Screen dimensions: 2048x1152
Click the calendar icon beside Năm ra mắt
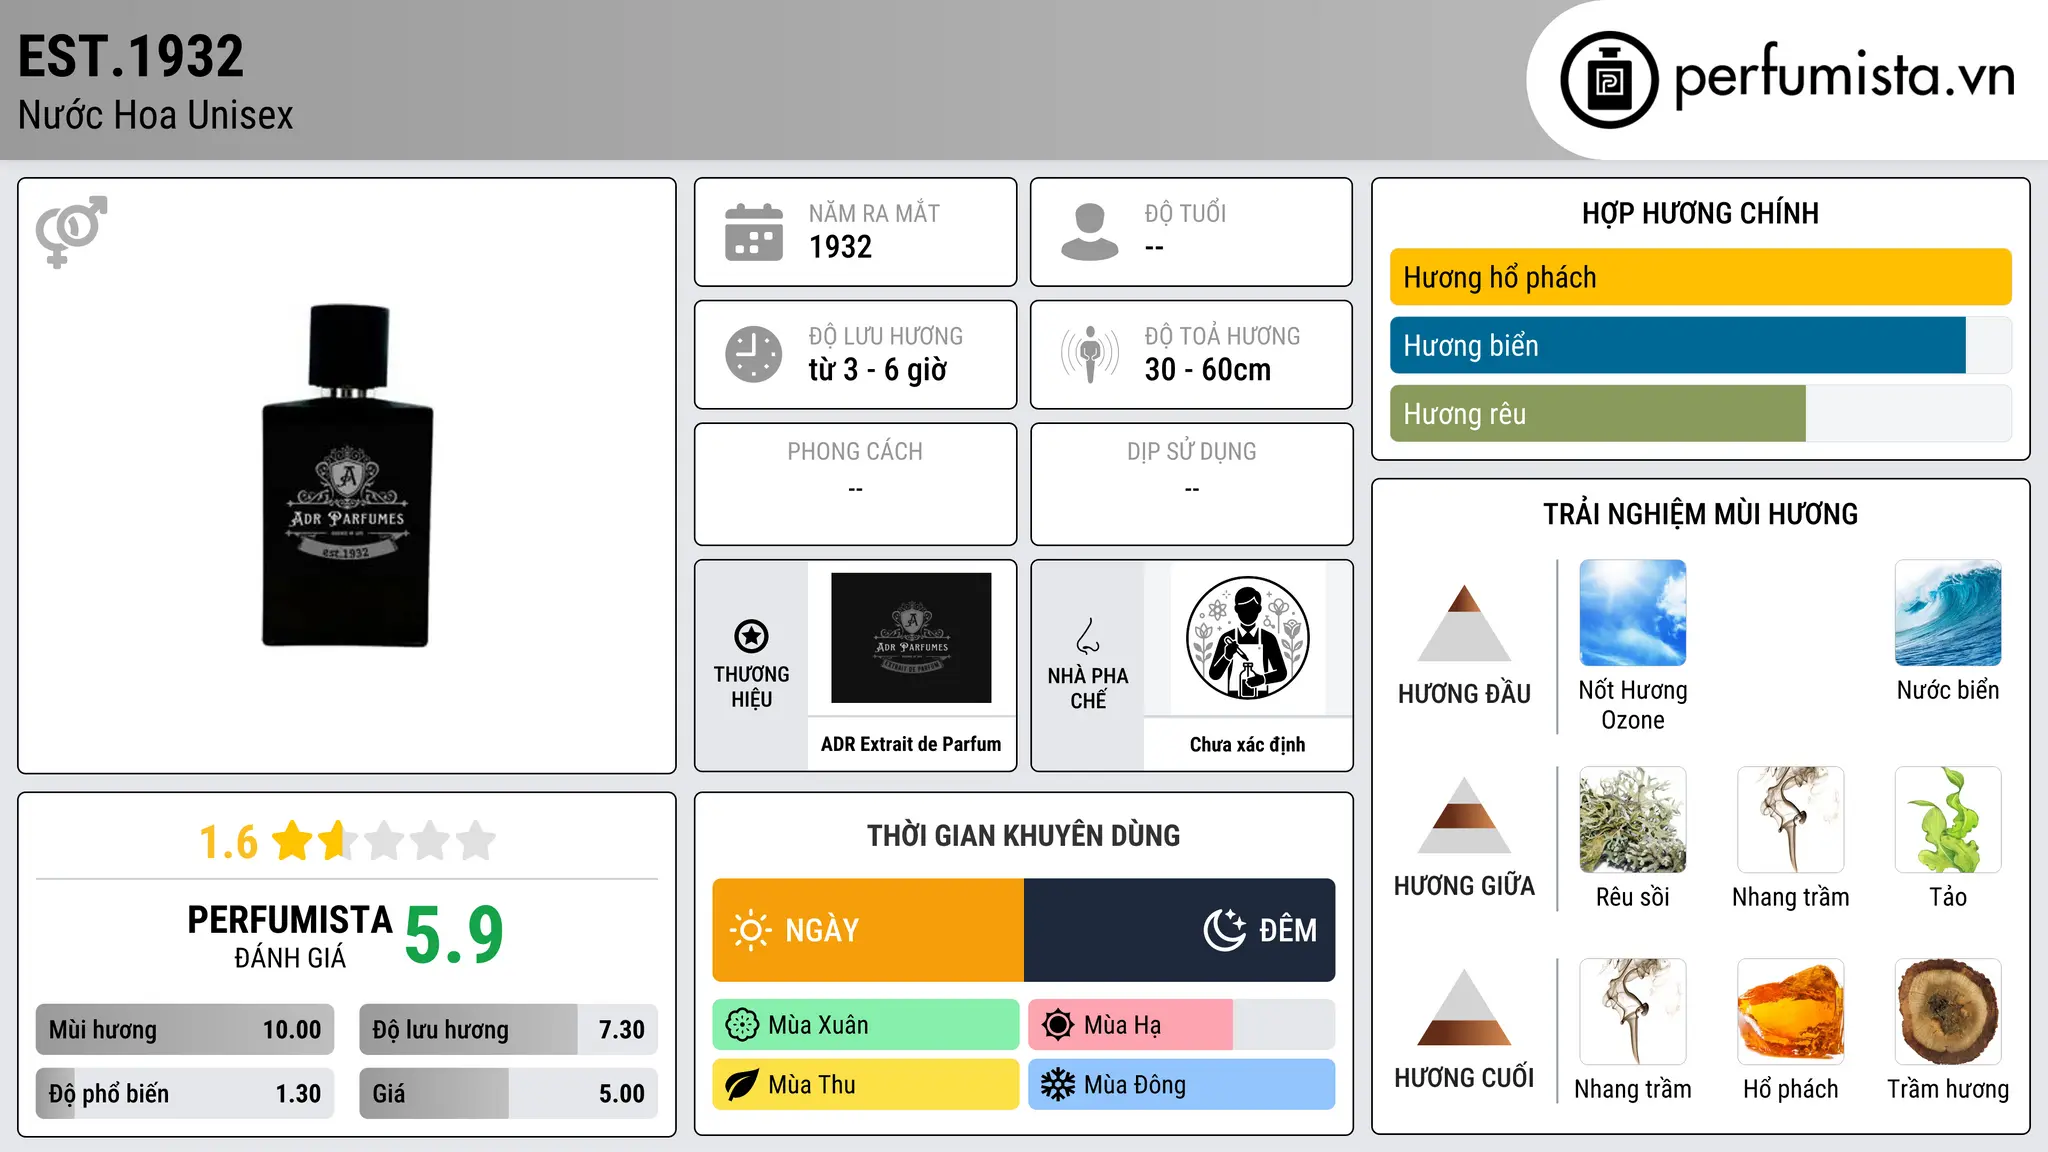[754, 232]
